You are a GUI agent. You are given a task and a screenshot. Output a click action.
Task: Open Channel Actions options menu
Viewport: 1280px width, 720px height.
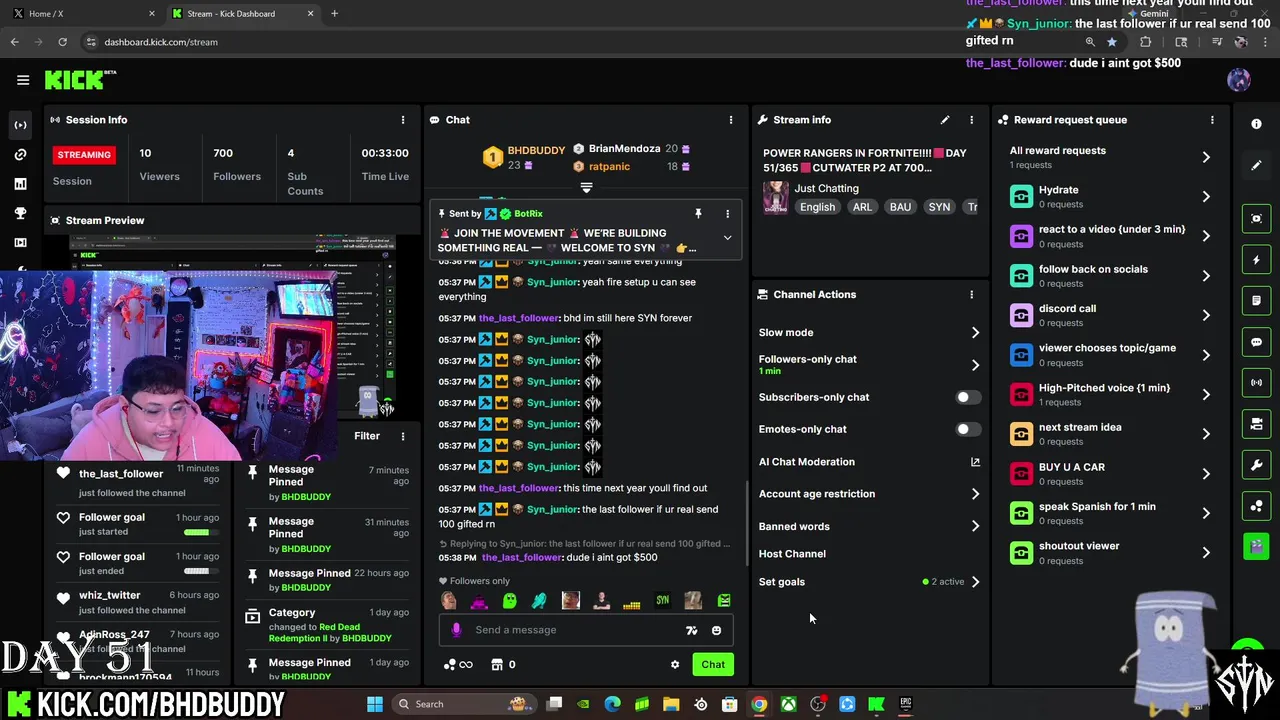[971, 295]
